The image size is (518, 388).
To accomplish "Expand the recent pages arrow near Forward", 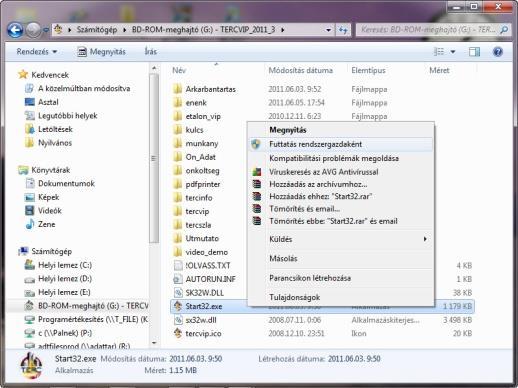I will tap(46, 30).
